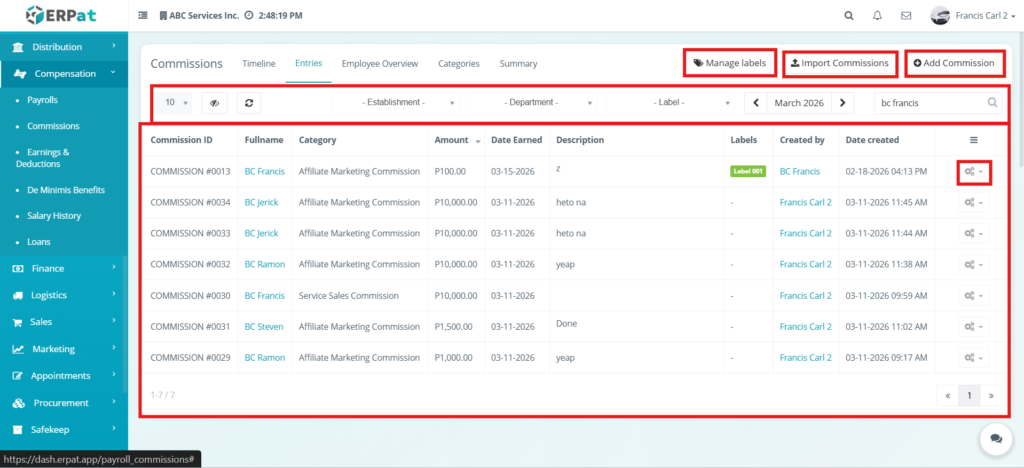Open the chat bubble widget
This screenshot has height=468, width=1024.
(995, 438)
